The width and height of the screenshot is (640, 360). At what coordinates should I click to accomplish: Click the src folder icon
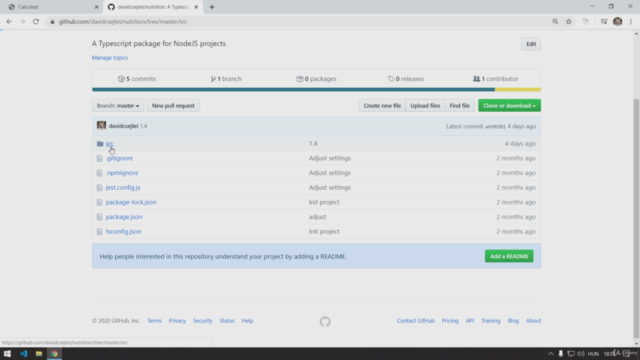[100, 144]
